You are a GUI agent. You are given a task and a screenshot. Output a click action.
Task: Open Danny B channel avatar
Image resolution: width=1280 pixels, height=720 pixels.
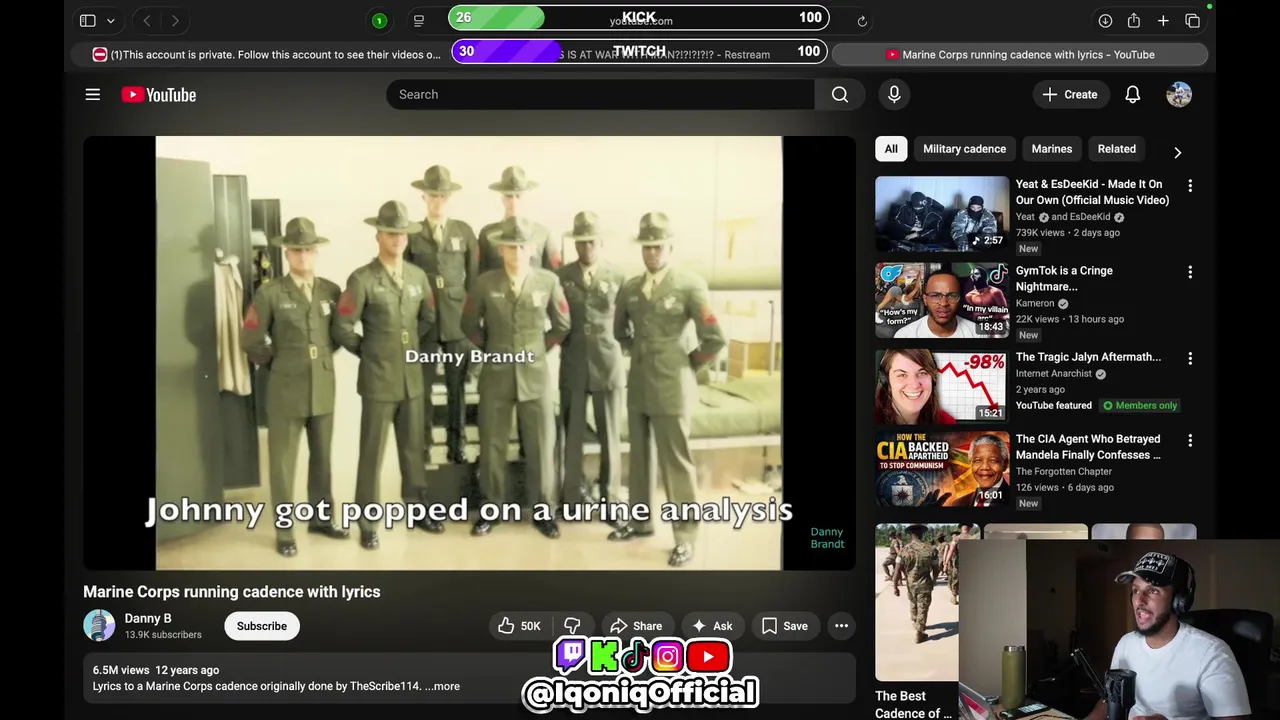99,626
